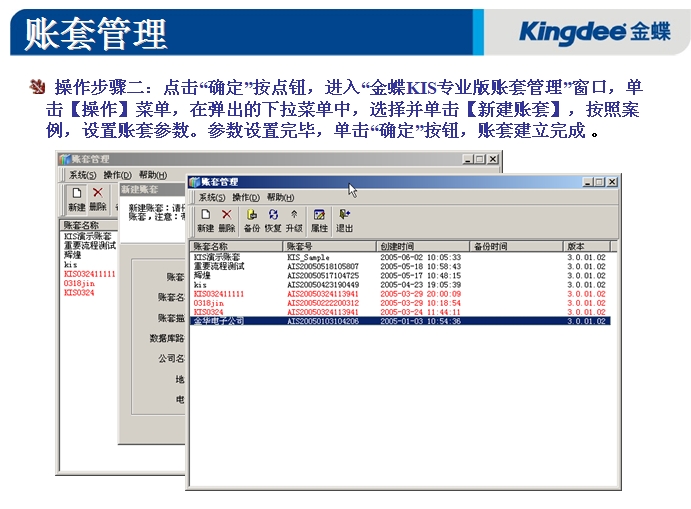
Task: Click the account number AIS20050103104206
Action: (x=323, y=321)
